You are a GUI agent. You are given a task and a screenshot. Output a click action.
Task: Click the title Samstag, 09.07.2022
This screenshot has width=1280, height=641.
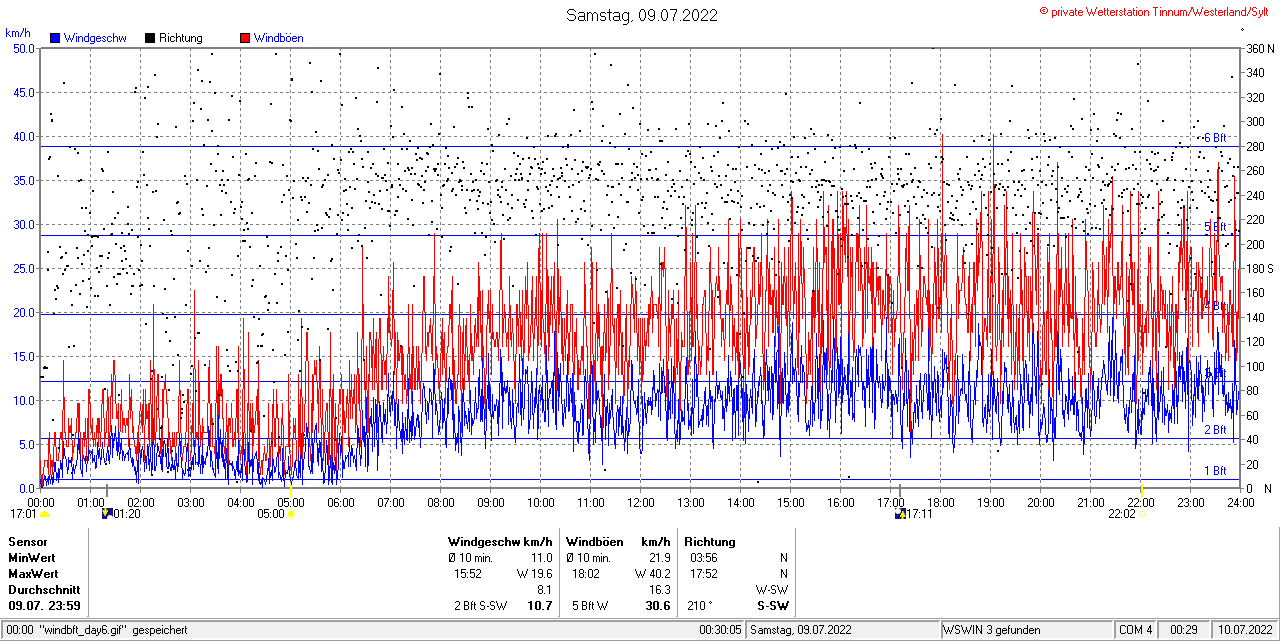641,15
